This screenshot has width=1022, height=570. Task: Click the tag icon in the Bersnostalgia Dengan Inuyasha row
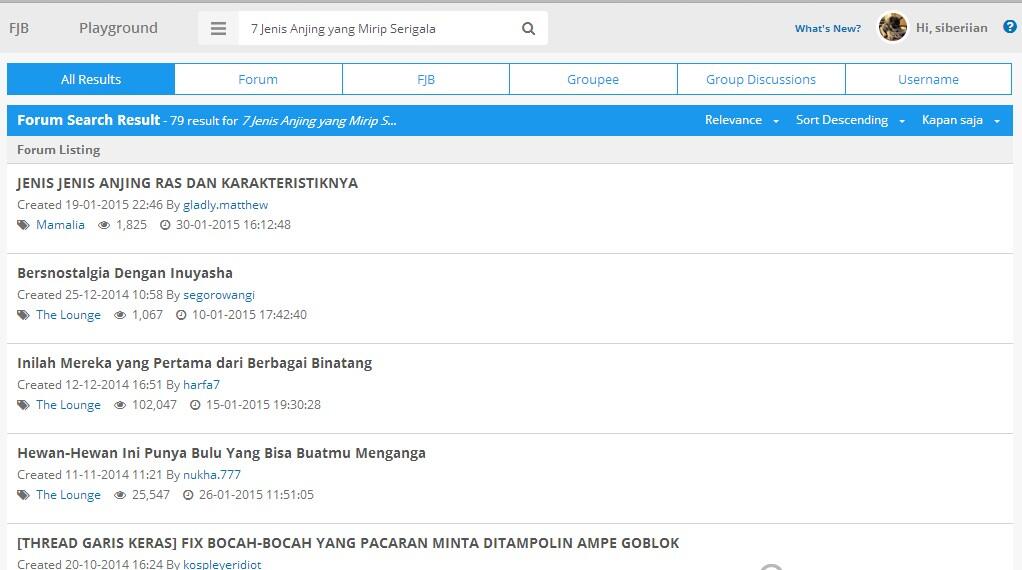coord(23,315)
